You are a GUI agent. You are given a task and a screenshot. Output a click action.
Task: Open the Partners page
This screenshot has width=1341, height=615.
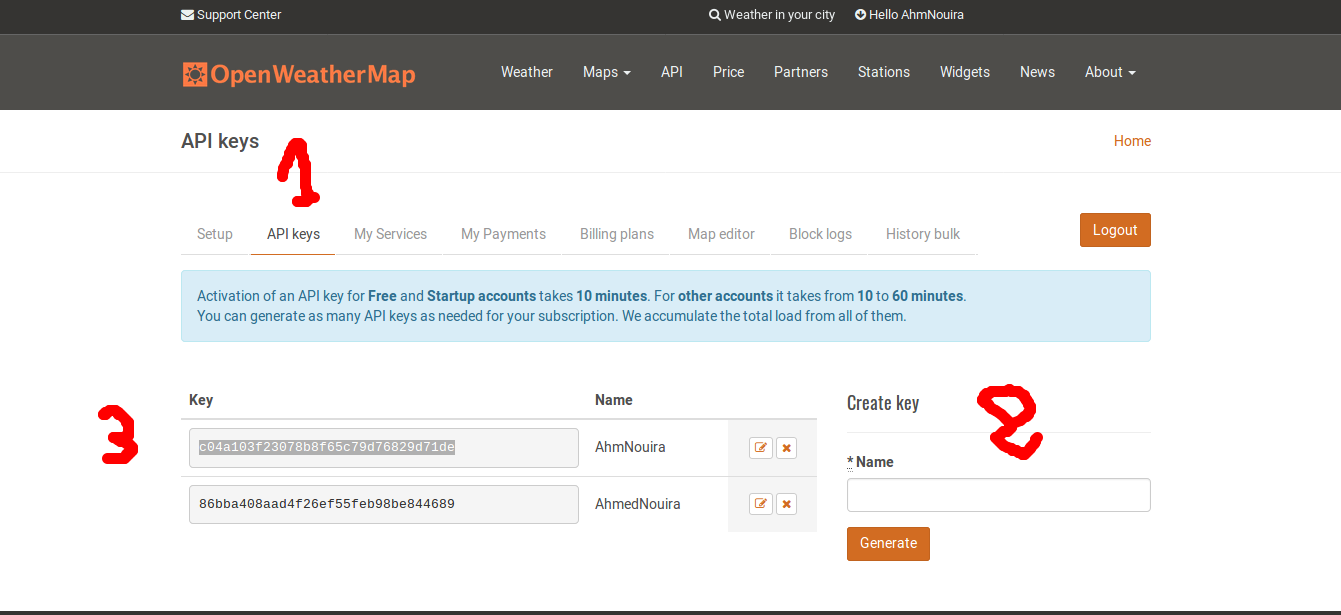[801, 72]
